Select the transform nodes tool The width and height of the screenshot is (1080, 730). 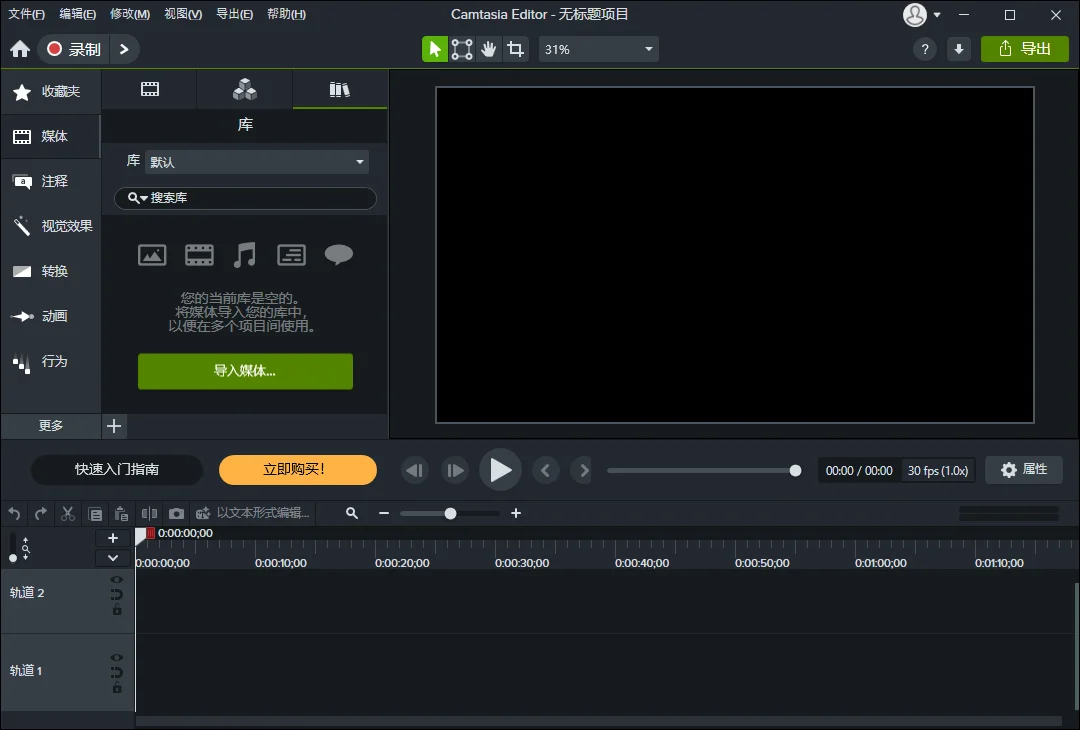pyautogui.click(x=461, y=49)
